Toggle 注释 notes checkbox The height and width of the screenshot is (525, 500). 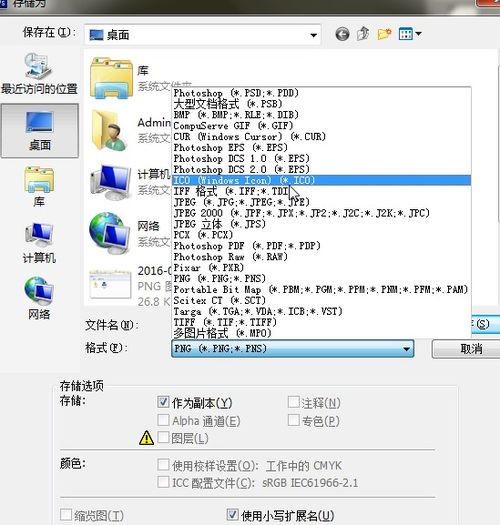coord(294,402)
